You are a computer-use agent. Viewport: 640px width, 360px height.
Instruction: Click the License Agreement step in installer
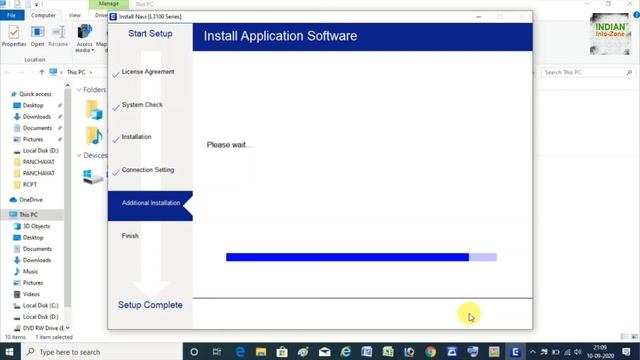click(148, 72)
